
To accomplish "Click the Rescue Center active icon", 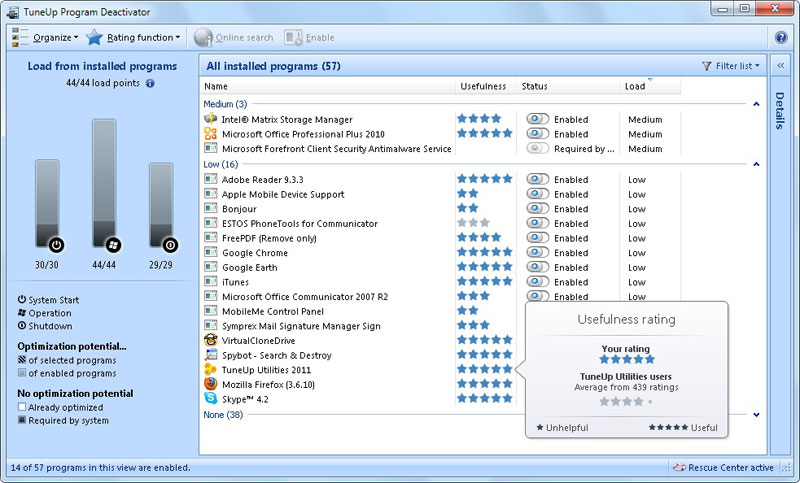I will (679, 467).
